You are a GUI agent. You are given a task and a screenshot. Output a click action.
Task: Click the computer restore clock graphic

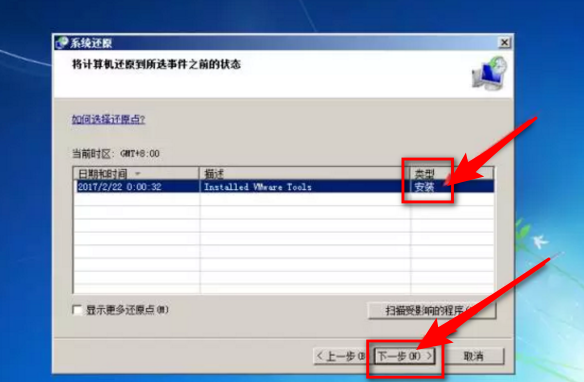pyautogui.click(x=490, y=73)
